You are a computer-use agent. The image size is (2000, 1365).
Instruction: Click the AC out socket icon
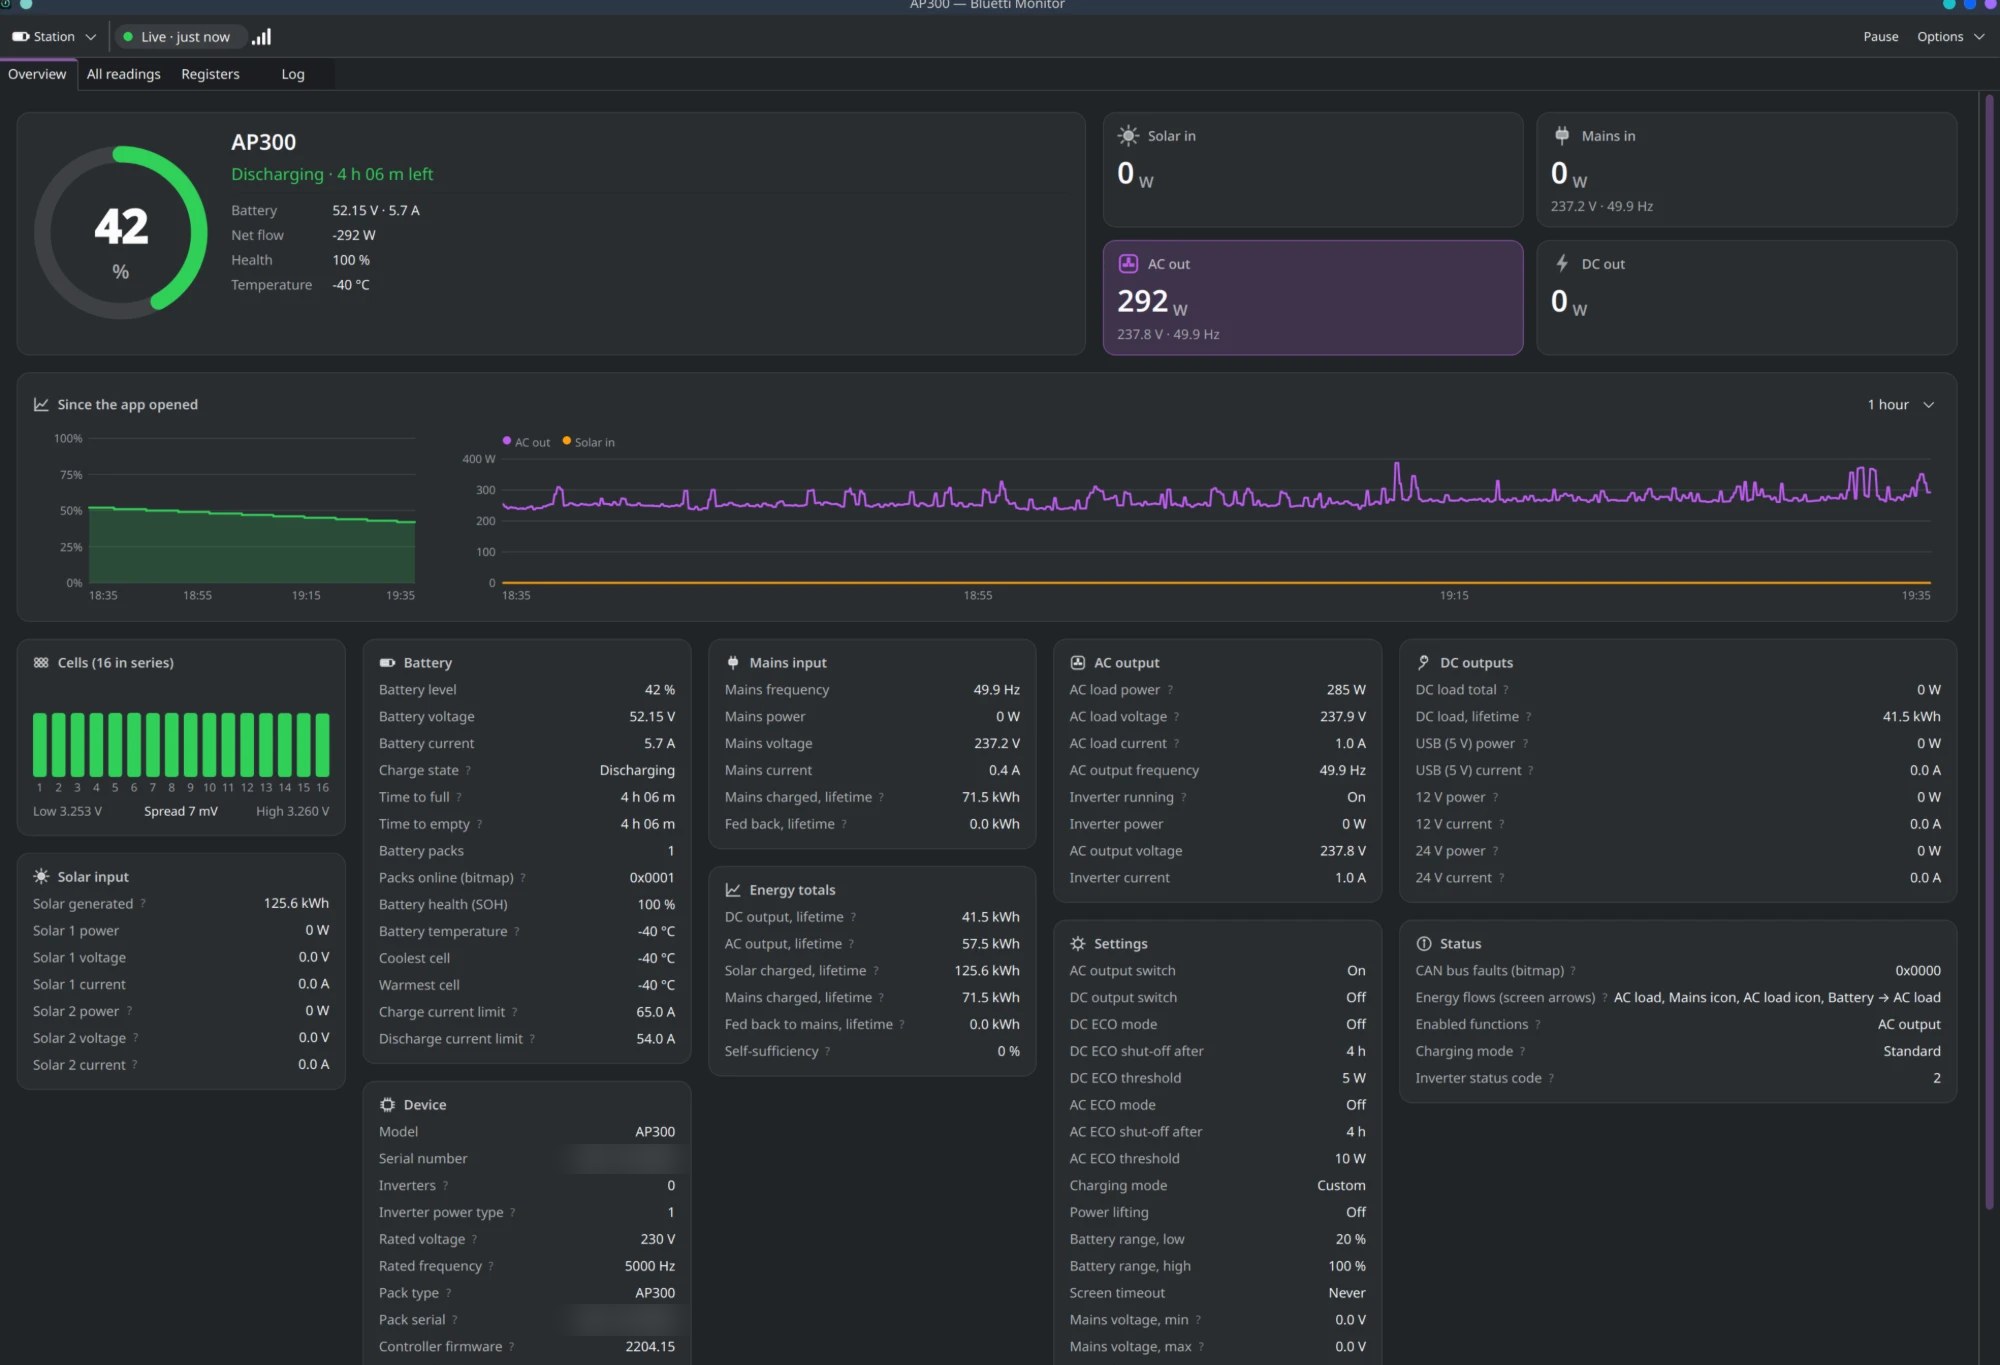click(1128, 264)
